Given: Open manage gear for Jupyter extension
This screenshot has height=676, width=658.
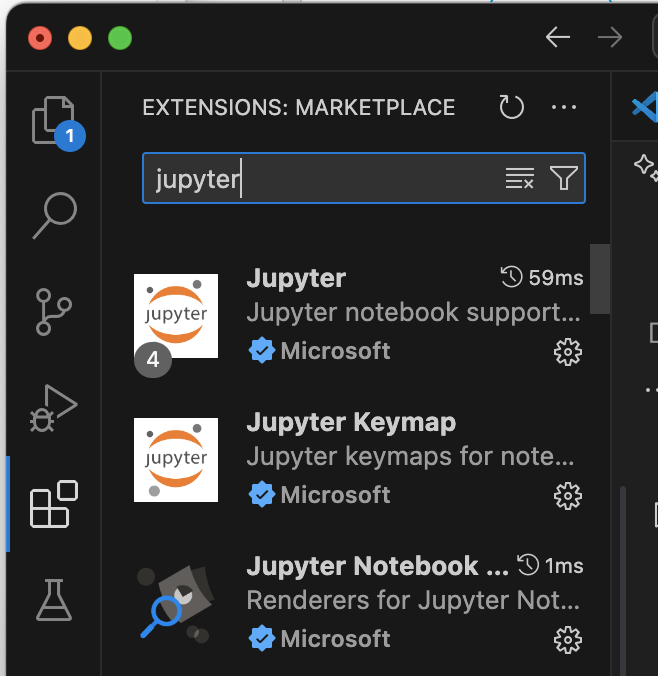Looking at the screenshot, I should (x=567, y=352).
